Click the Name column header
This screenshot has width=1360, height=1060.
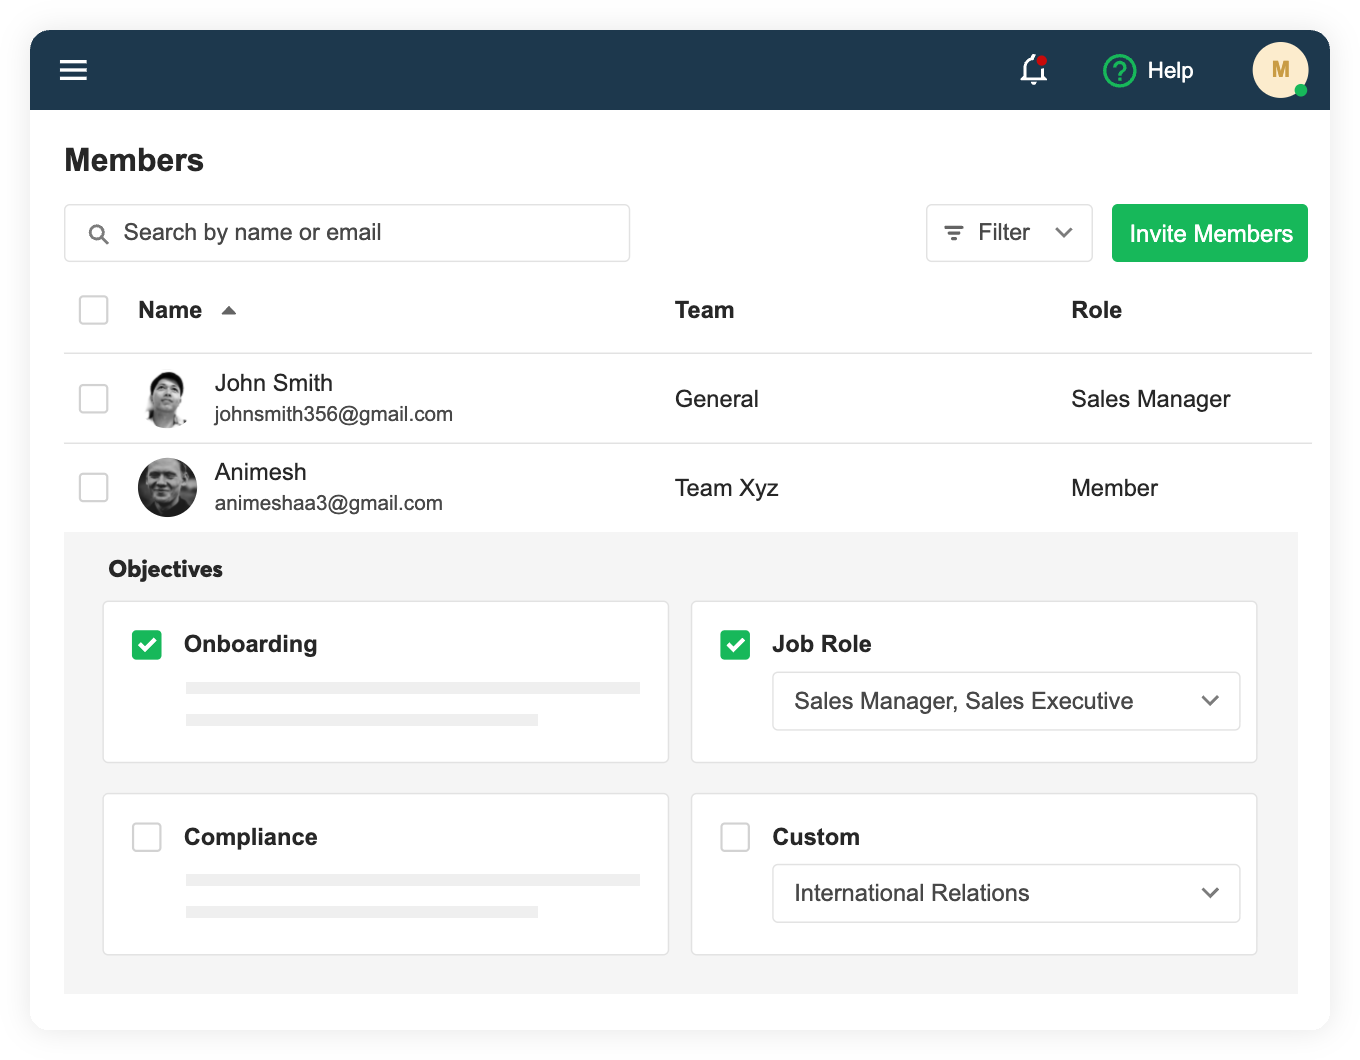(170, 310)
